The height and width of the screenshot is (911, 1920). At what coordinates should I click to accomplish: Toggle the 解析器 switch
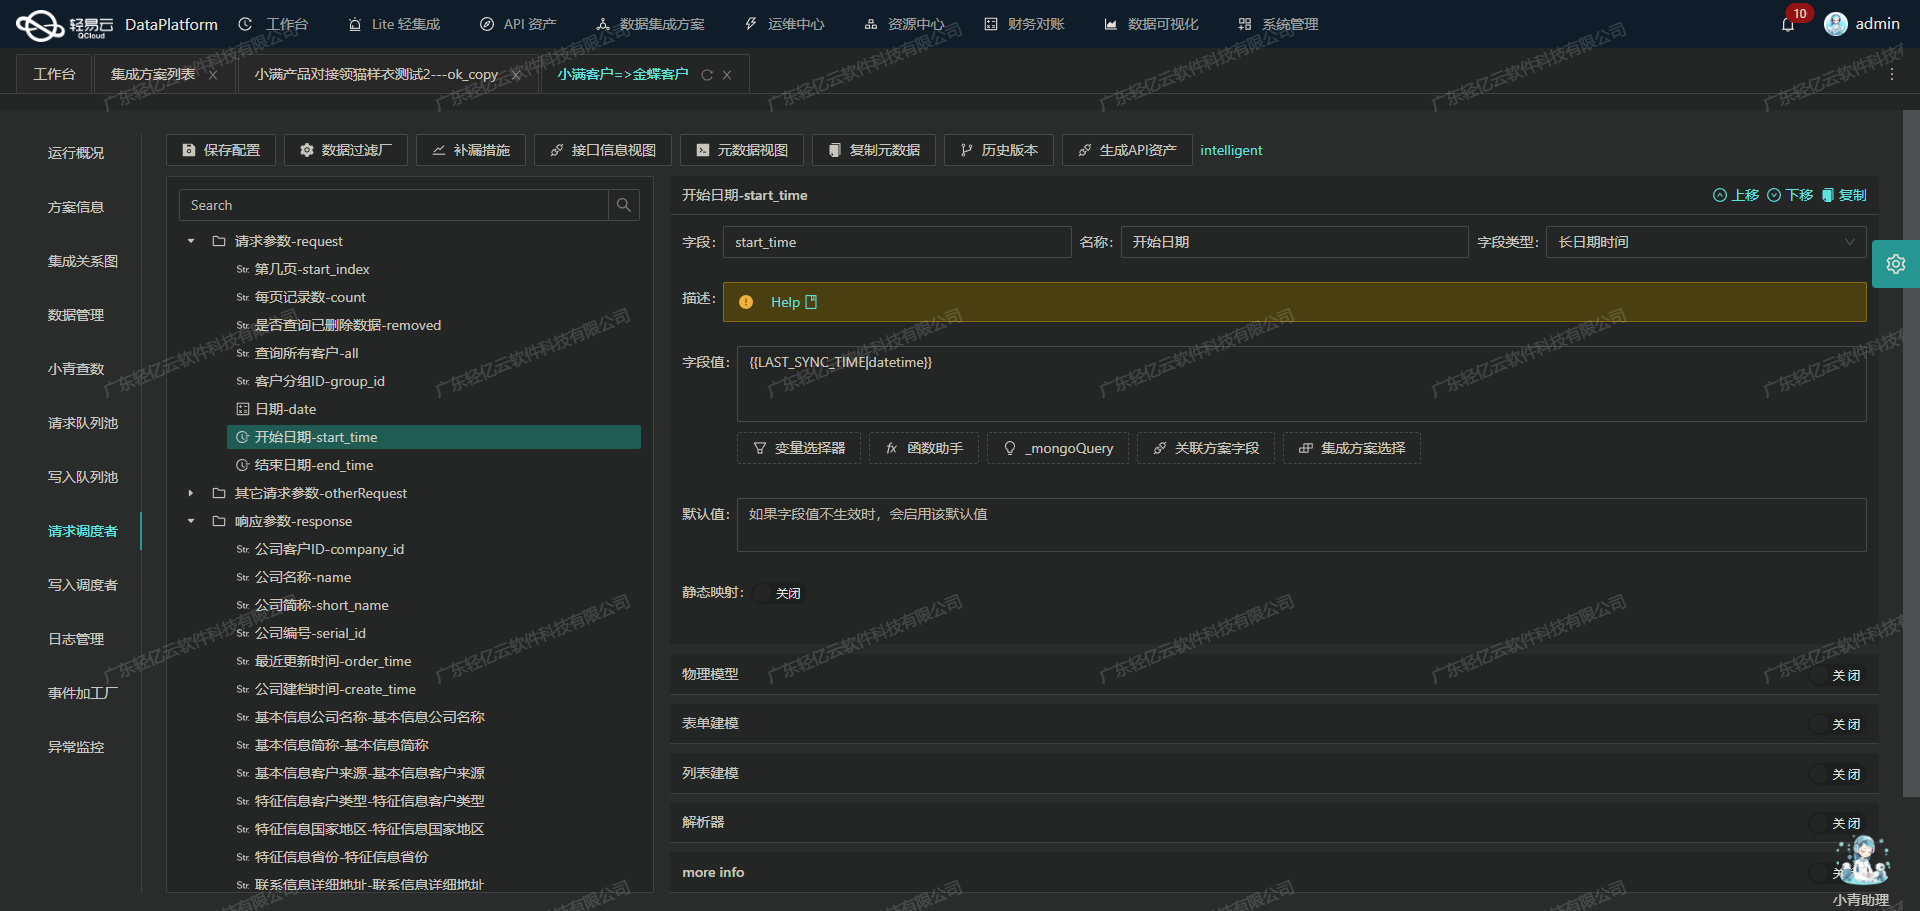(1836, 823)
